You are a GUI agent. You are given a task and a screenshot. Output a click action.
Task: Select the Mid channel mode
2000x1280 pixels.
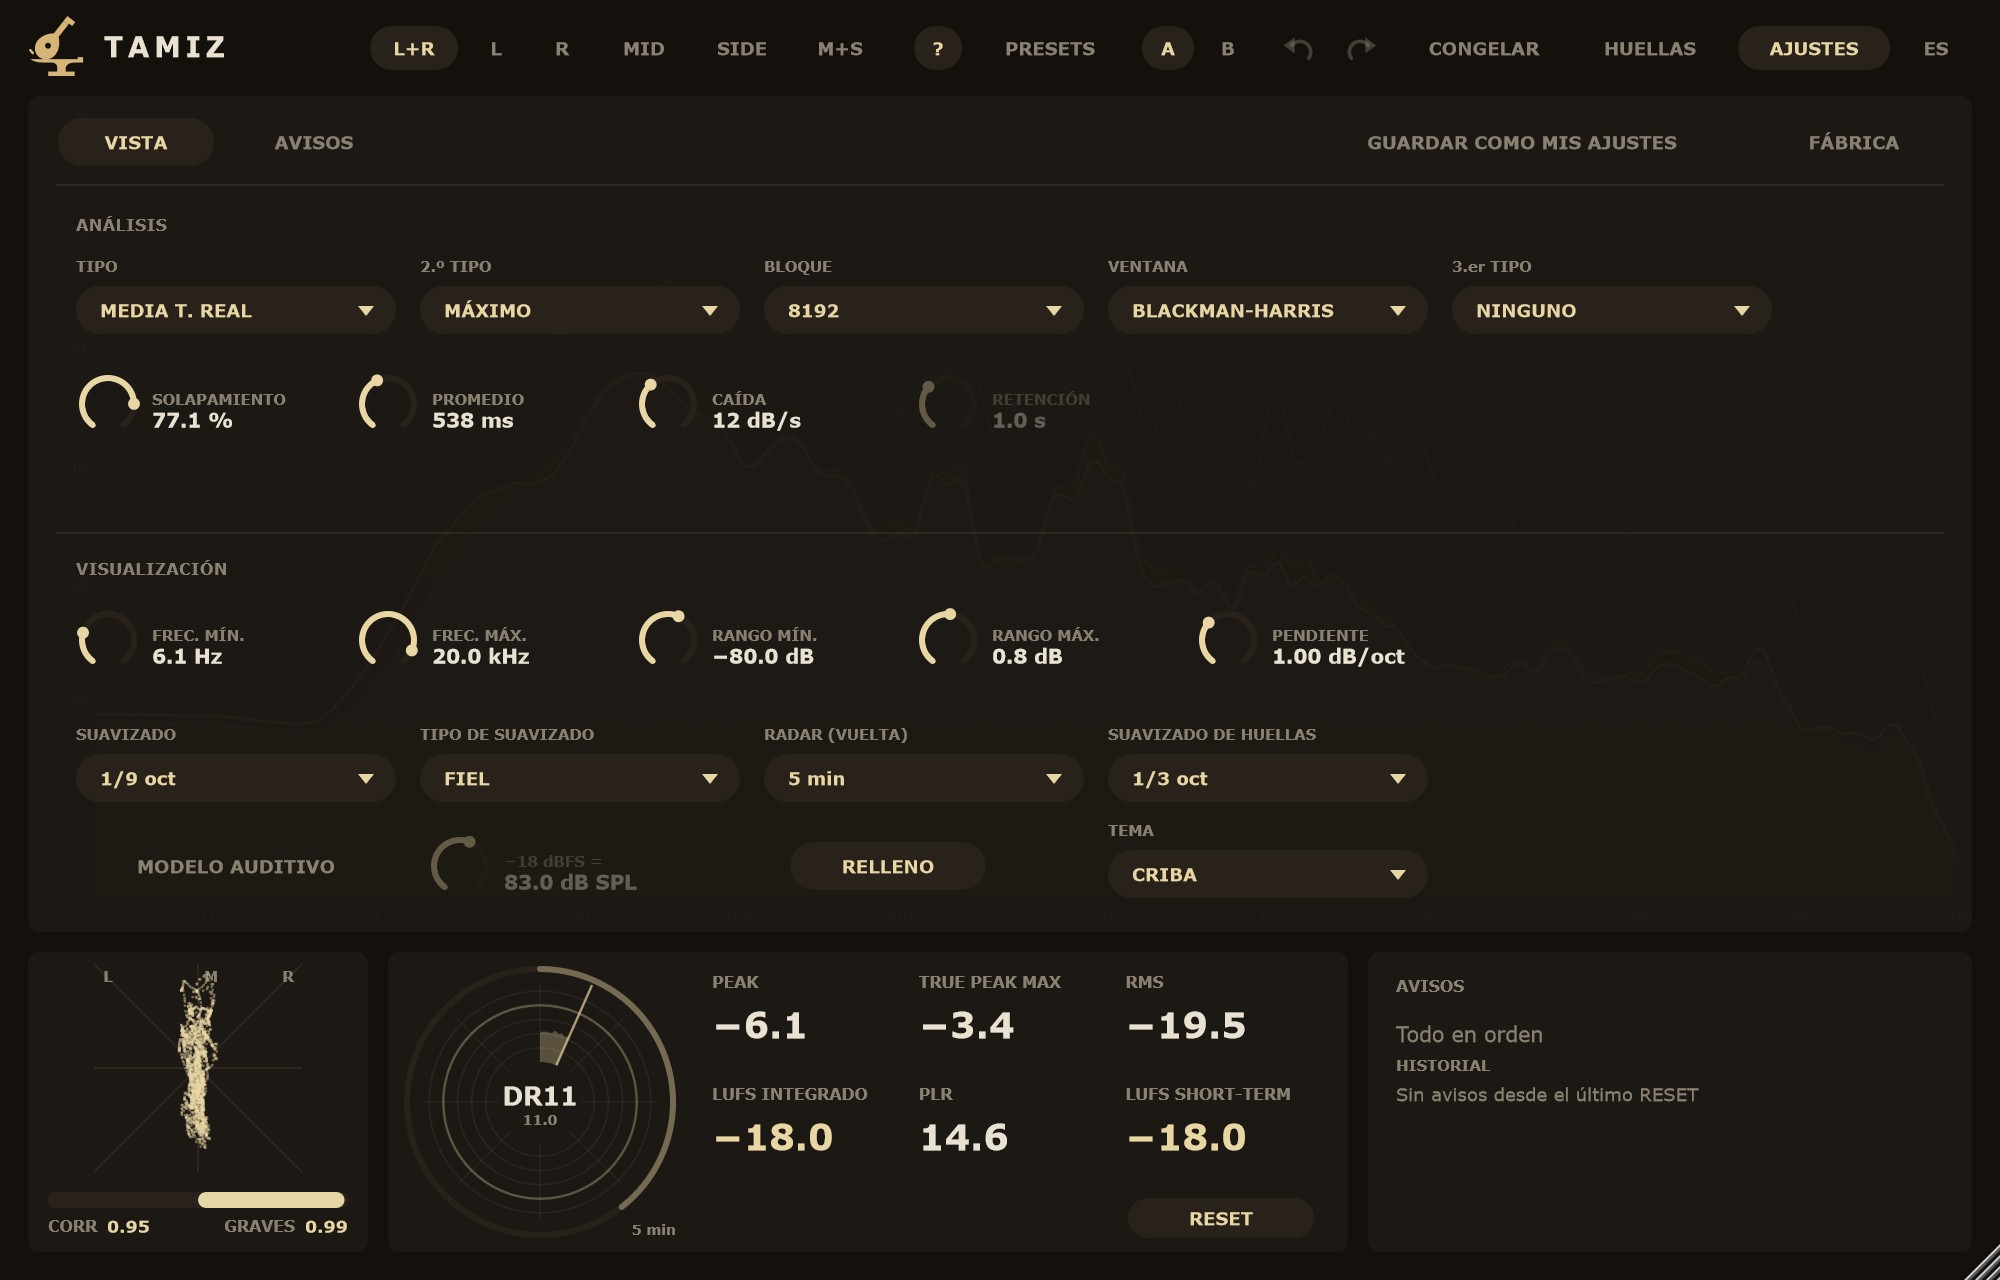[644, 48]
